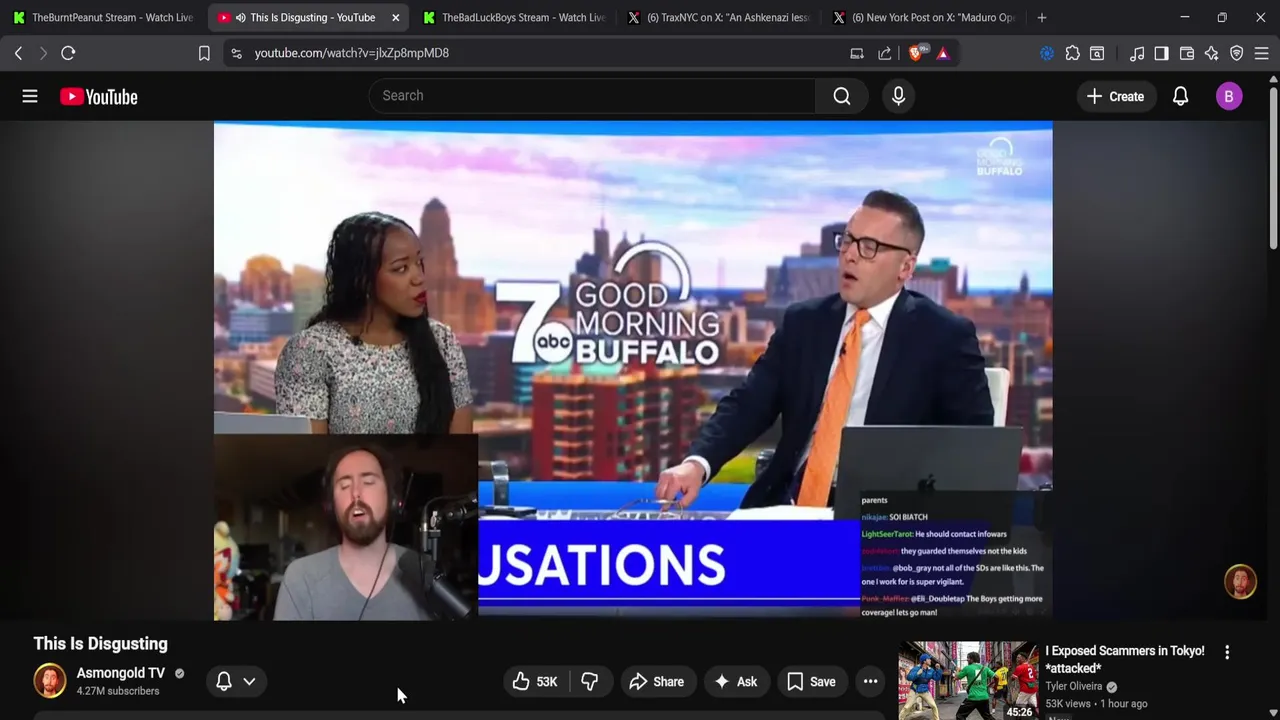
Task: Switch to New York Post on X tab
Action: 924,17
